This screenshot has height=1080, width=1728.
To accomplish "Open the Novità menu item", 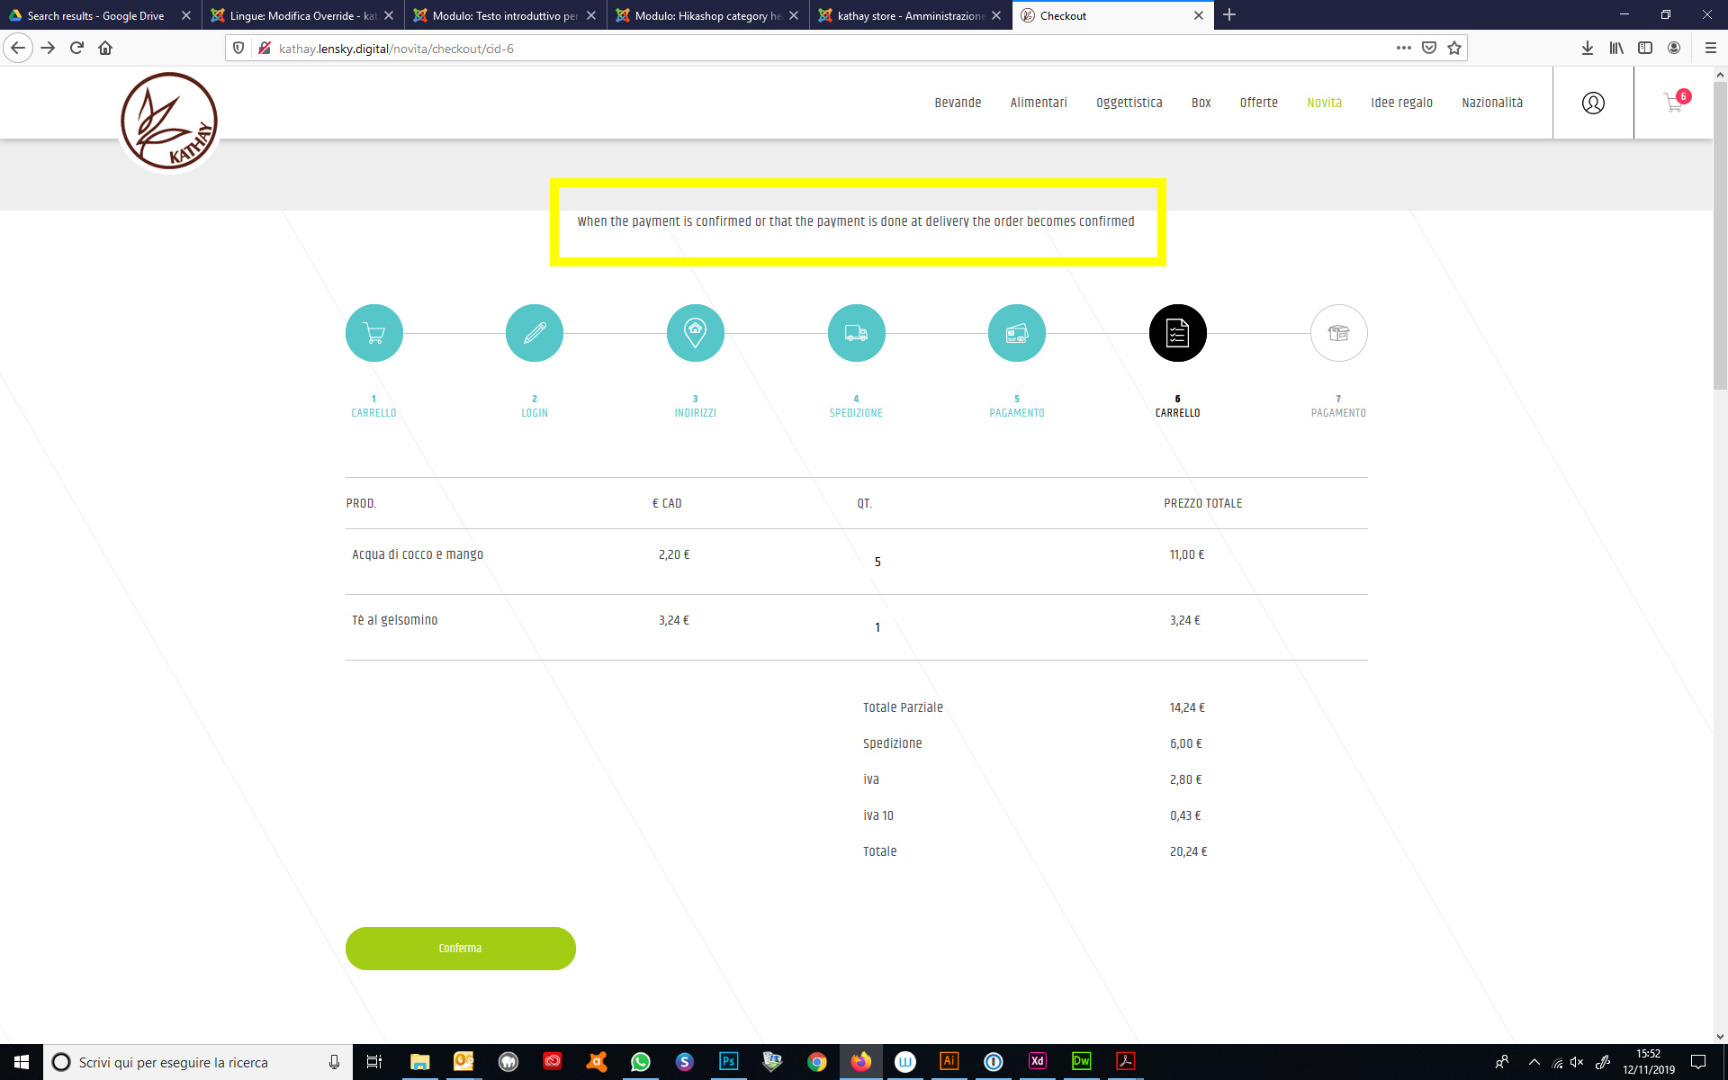I will 1324,103.
